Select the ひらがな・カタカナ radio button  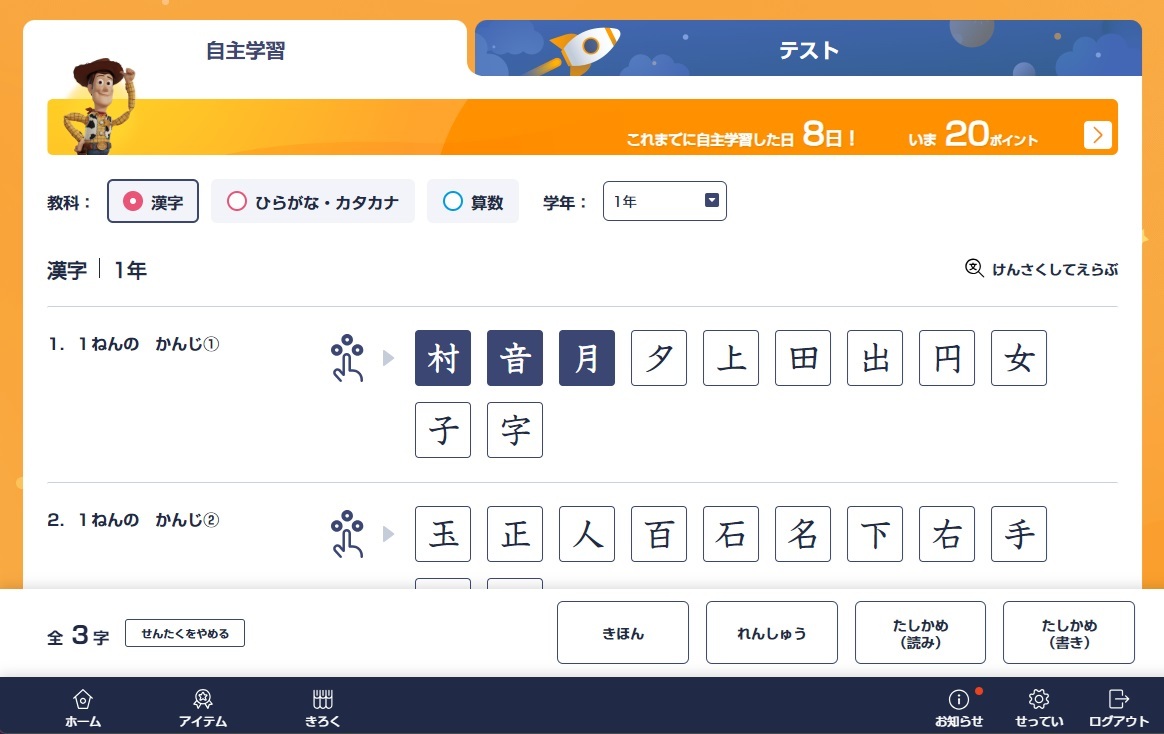(x=237, y=202)
